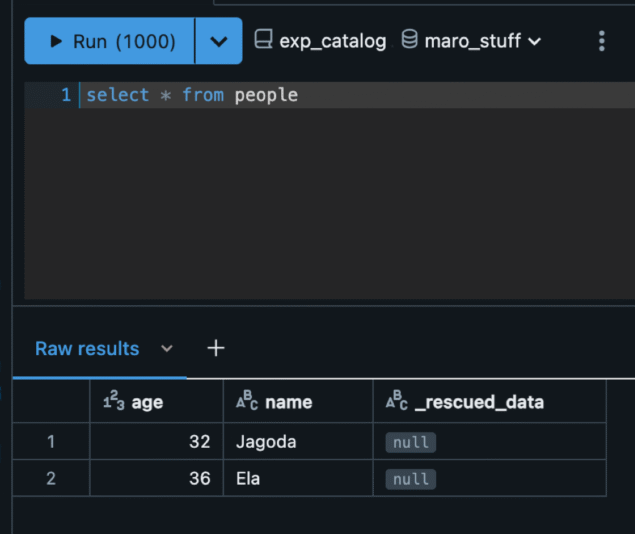635x534 pixels.
Task: Select the age column header
Action: pos(147,402)
